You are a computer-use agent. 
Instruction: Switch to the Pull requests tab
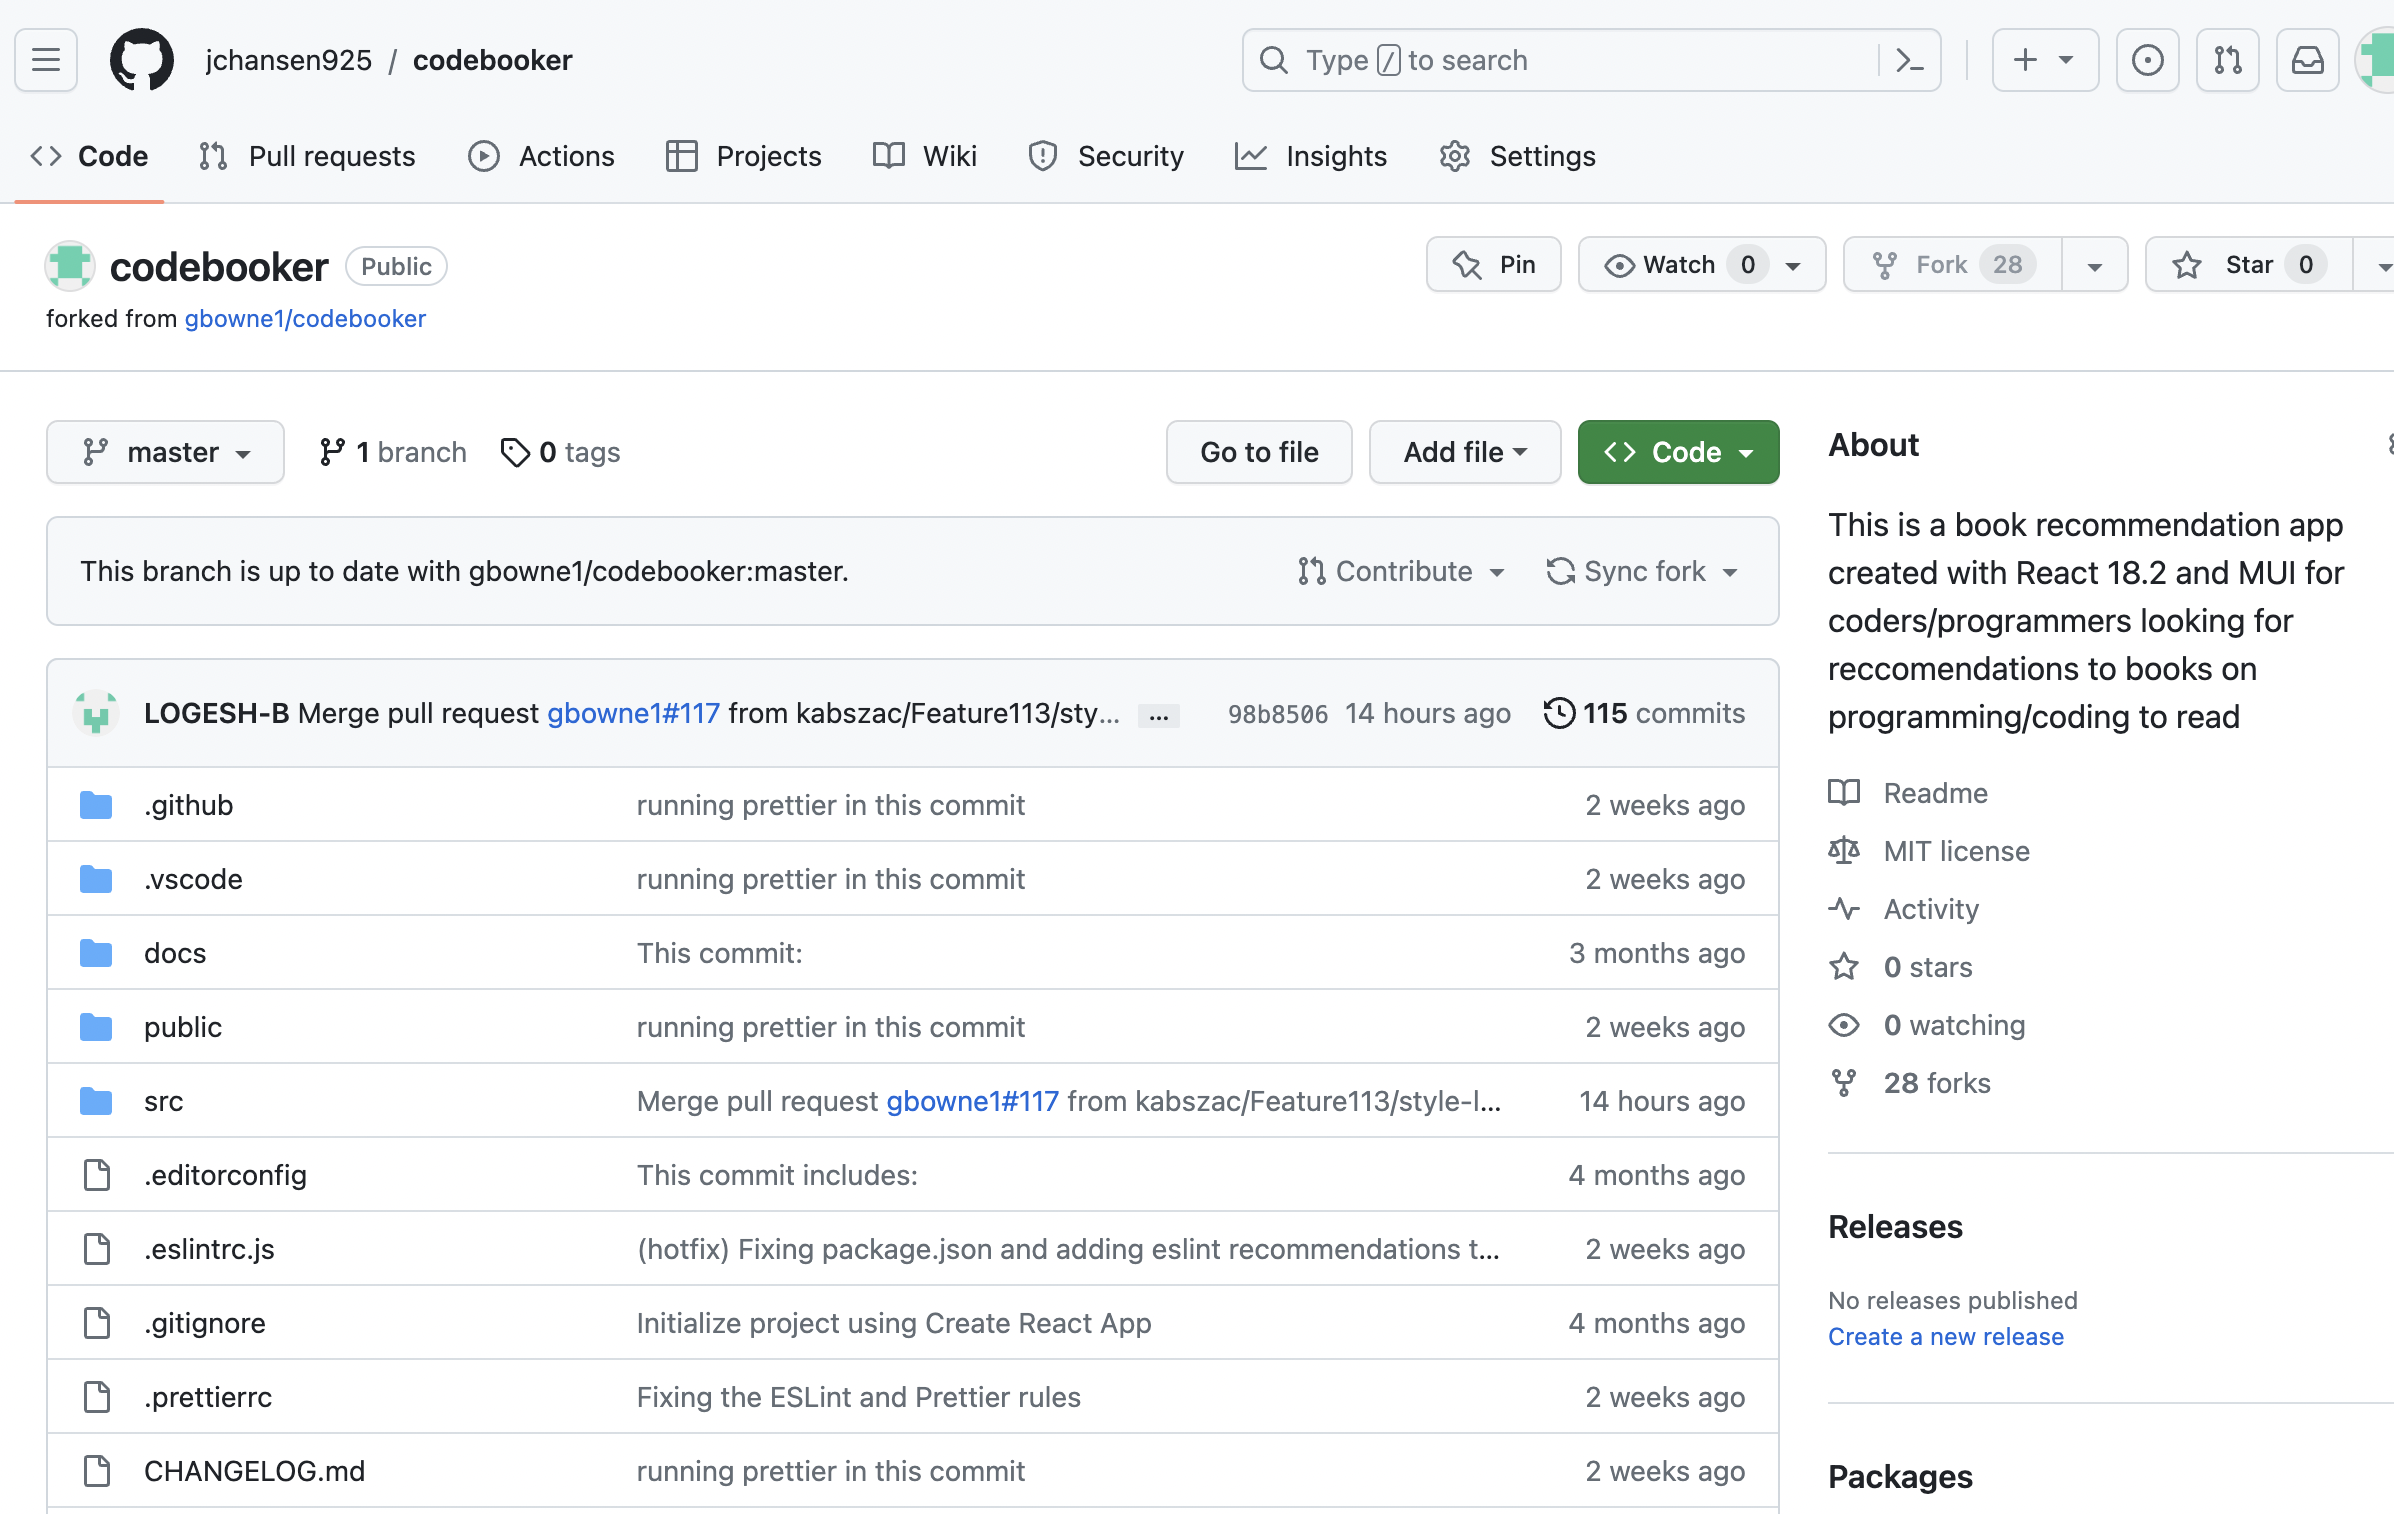pos(307,156)
